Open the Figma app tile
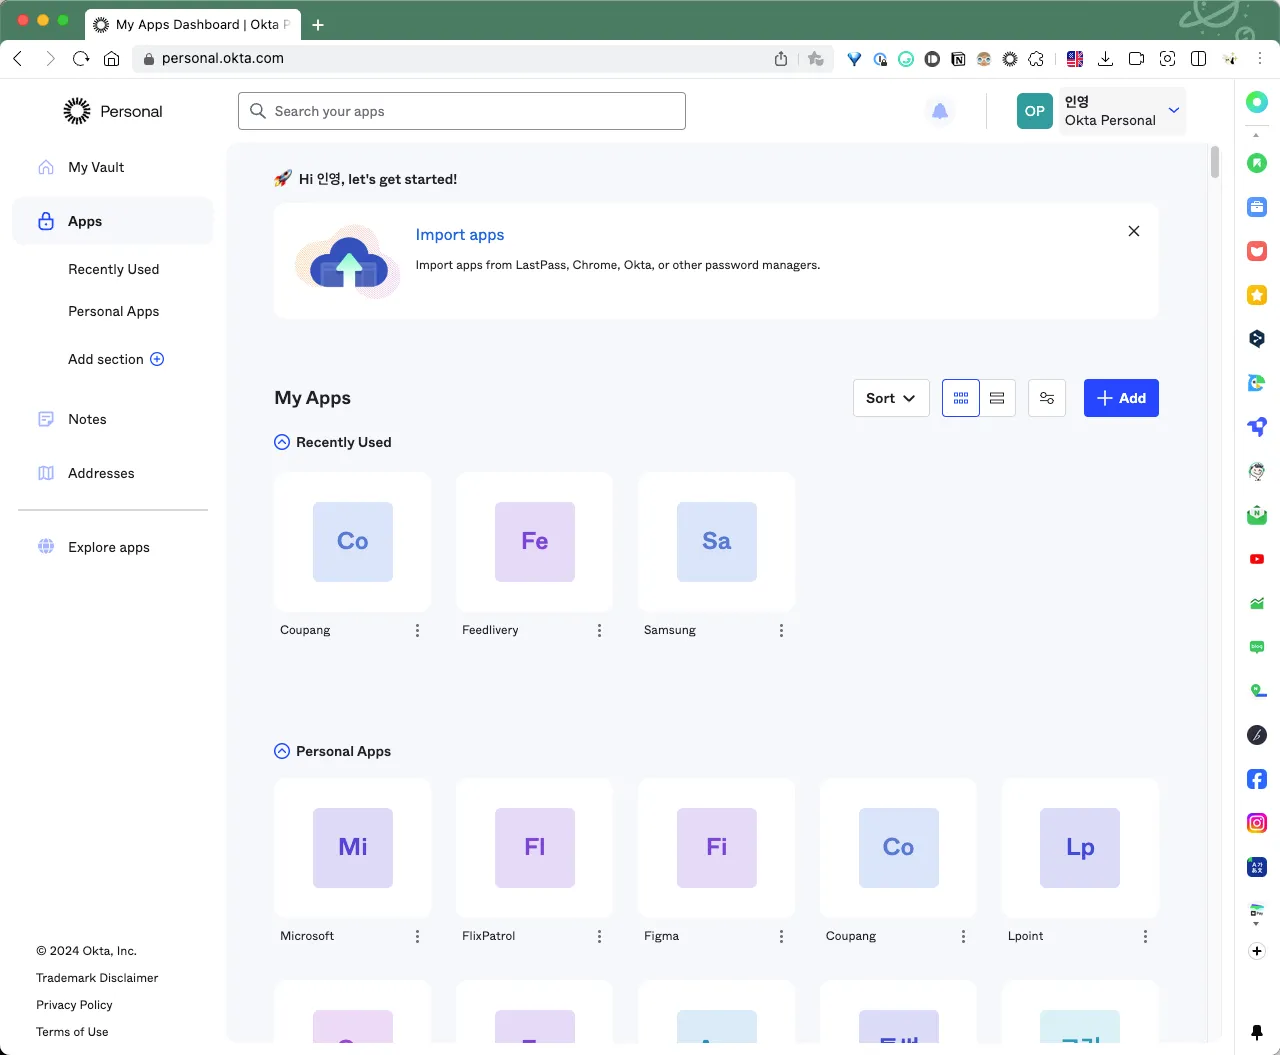This screenshot has height=1055, width=1280. click(717, 848)
